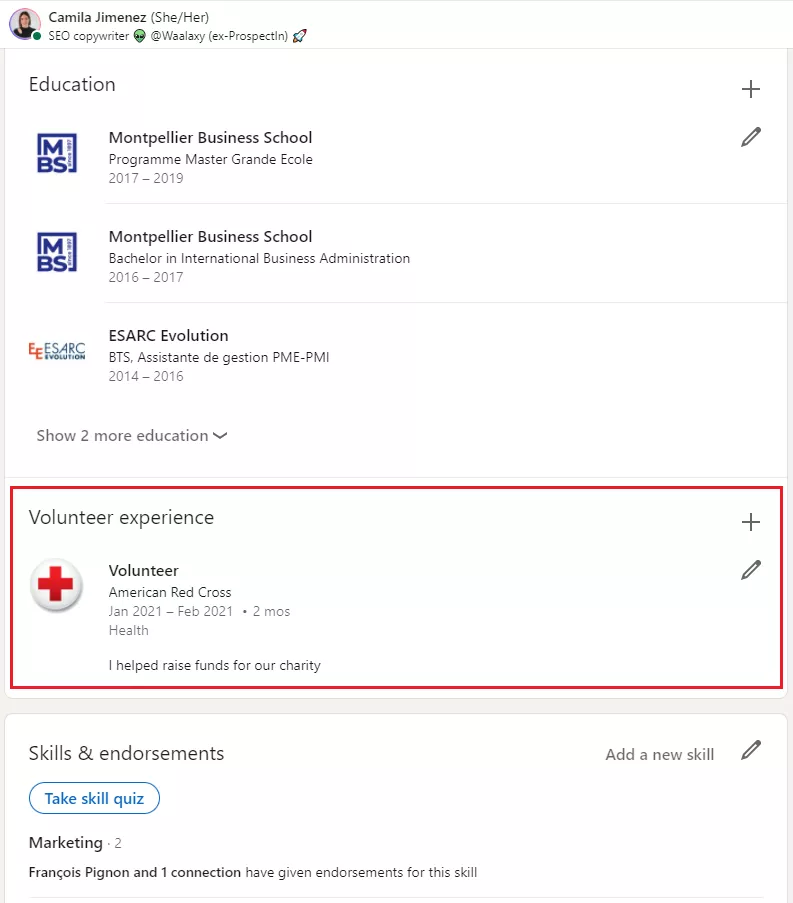Click the Bachelor in International Business Administration entry

[x=259, y=258]
